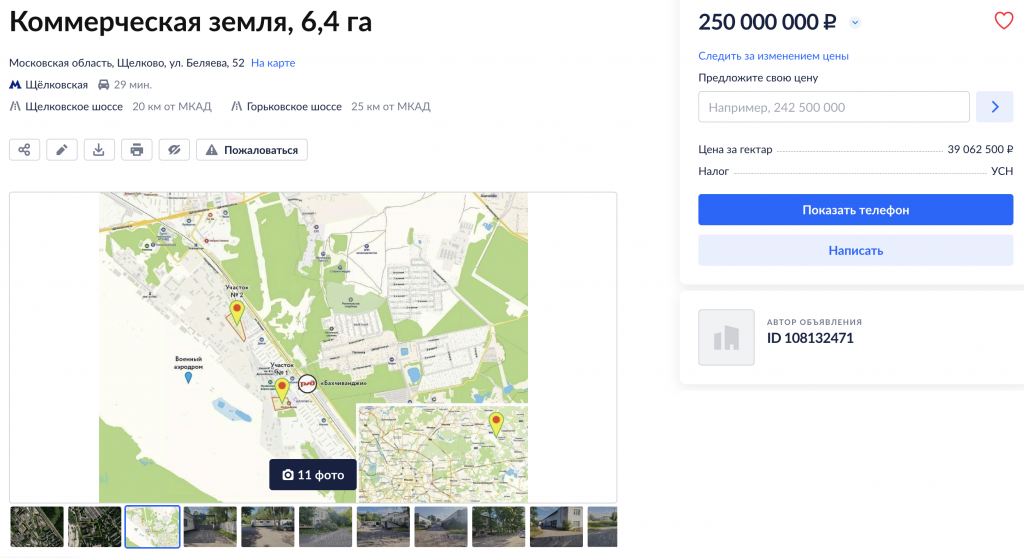Add listing to favorites with heart icon
The width and height of the screenshot is (1024, 558).
[1003, 21]
